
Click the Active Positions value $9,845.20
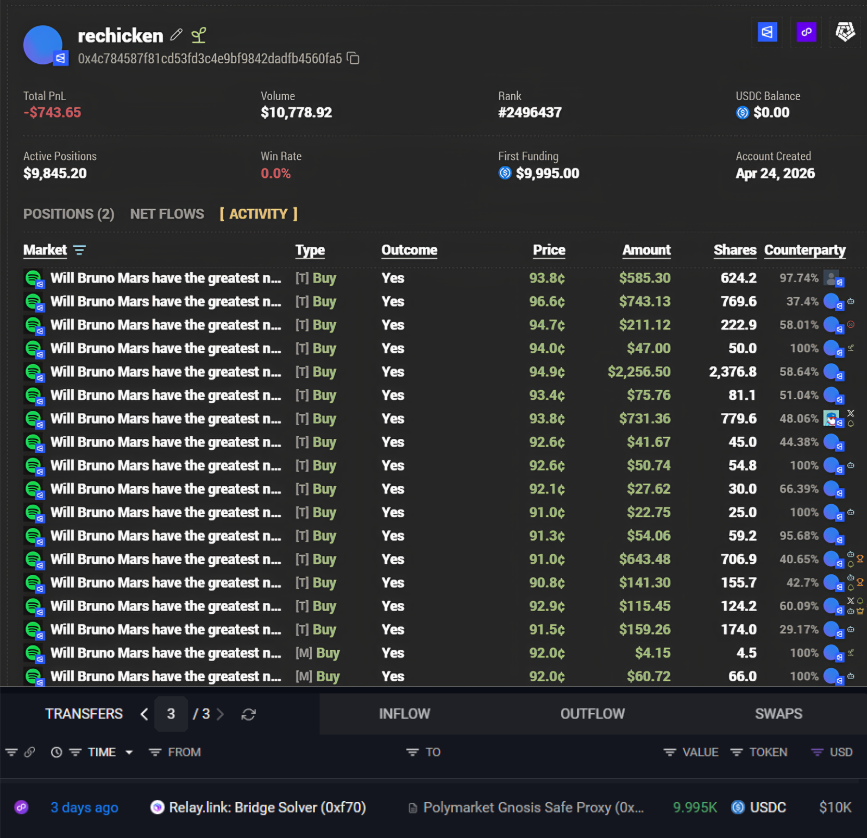coord(55,174)
